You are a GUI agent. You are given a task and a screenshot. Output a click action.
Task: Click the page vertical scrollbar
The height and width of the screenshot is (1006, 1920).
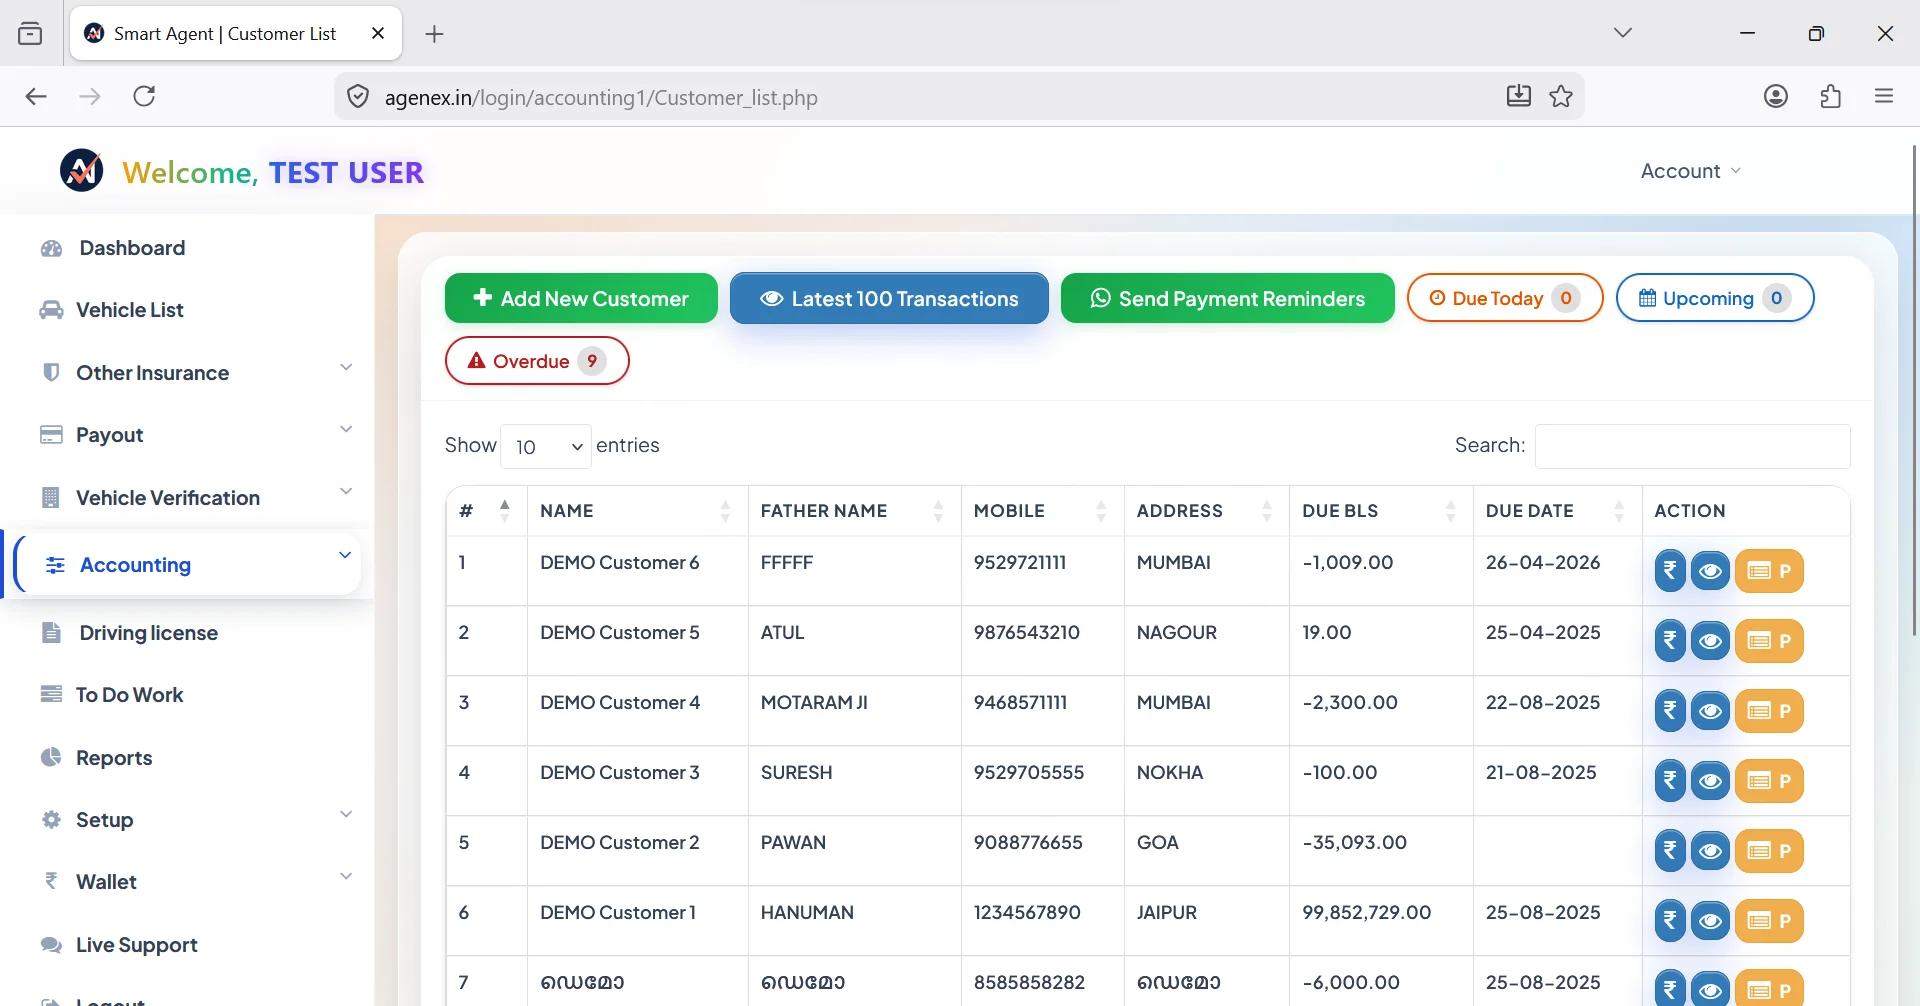(1914, 390)
